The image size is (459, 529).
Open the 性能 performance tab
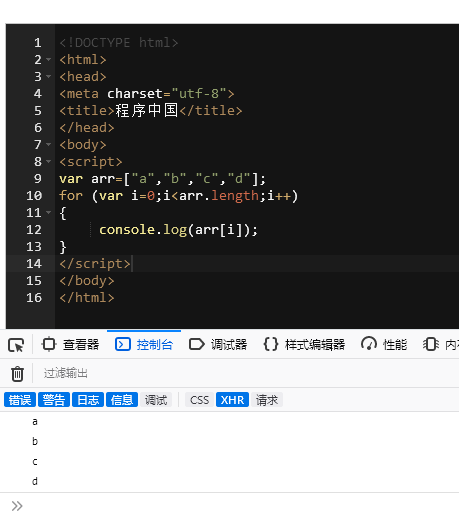[384, 344]
